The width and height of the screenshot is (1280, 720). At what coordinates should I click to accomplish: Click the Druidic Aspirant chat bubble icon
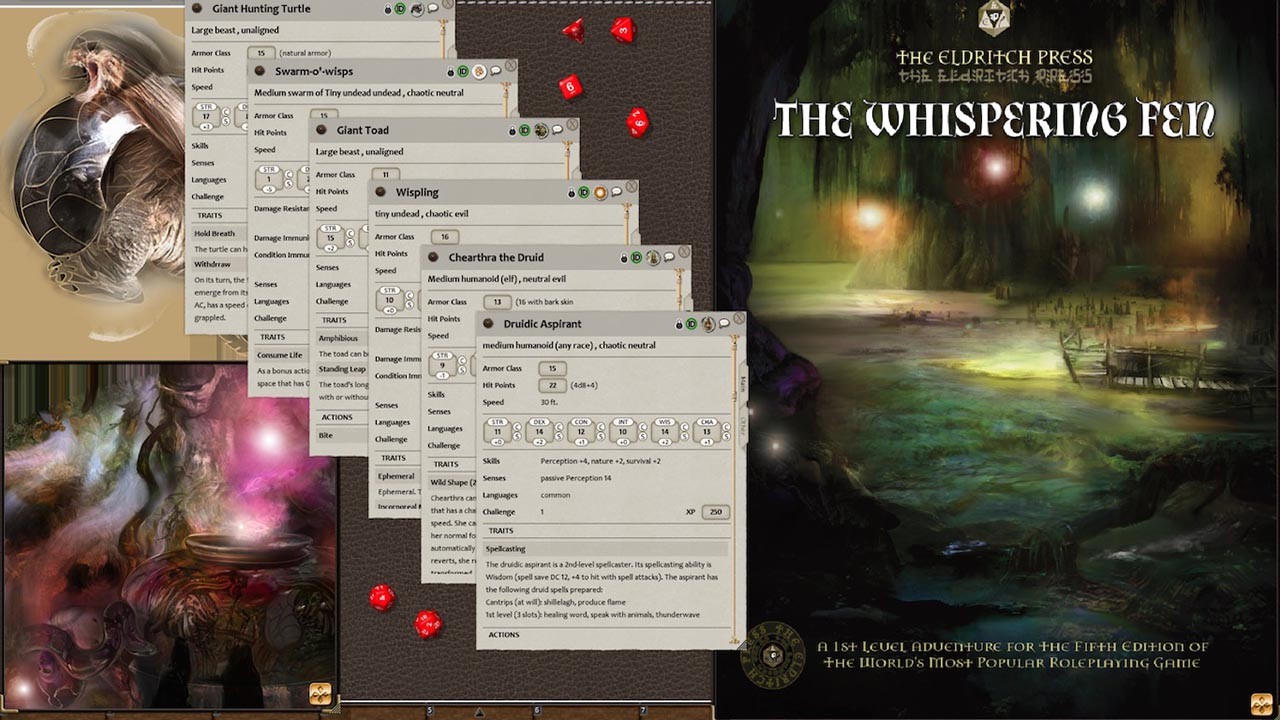click(x=724, y=324)
